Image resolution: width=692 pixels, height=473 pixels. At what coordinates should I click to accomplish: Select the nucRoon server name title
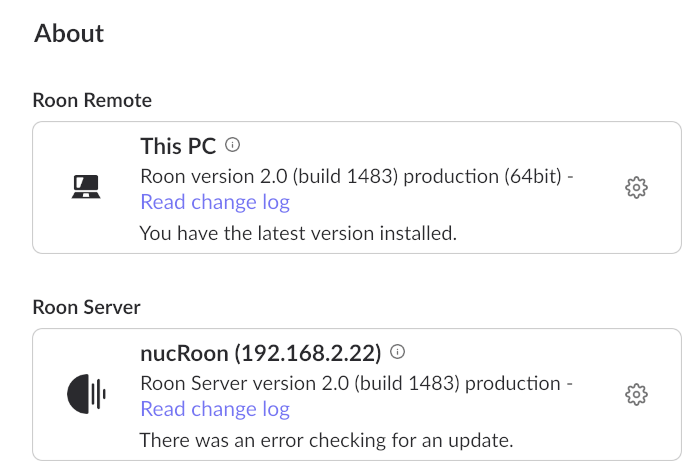tap(261, 353)
